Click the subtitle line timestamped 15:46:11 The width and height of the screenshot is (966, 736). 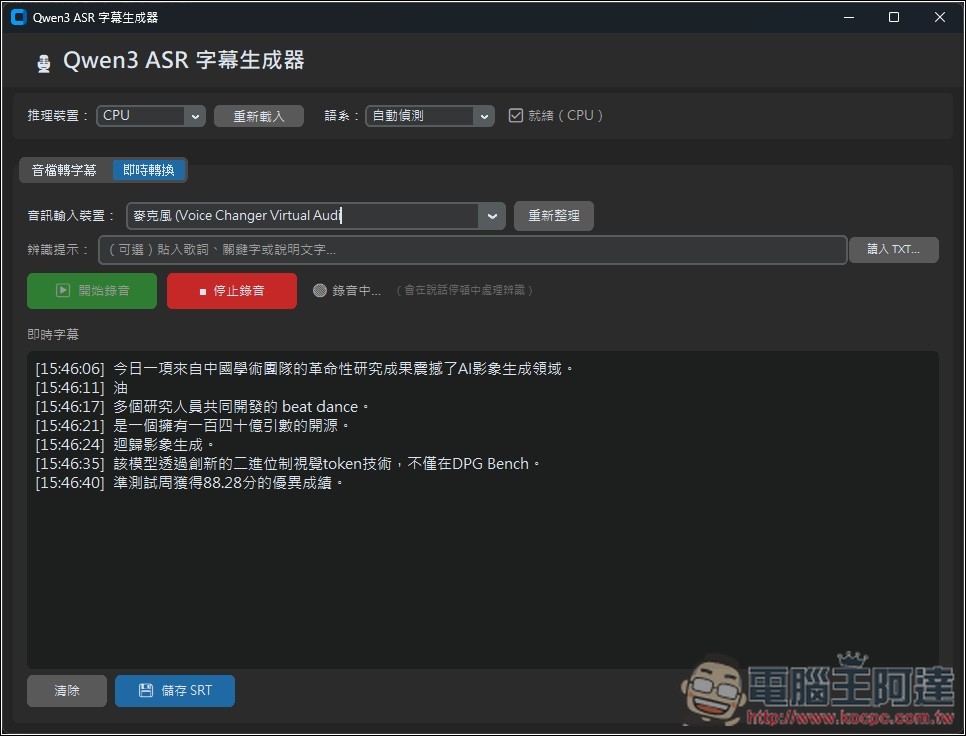point(81,388)
